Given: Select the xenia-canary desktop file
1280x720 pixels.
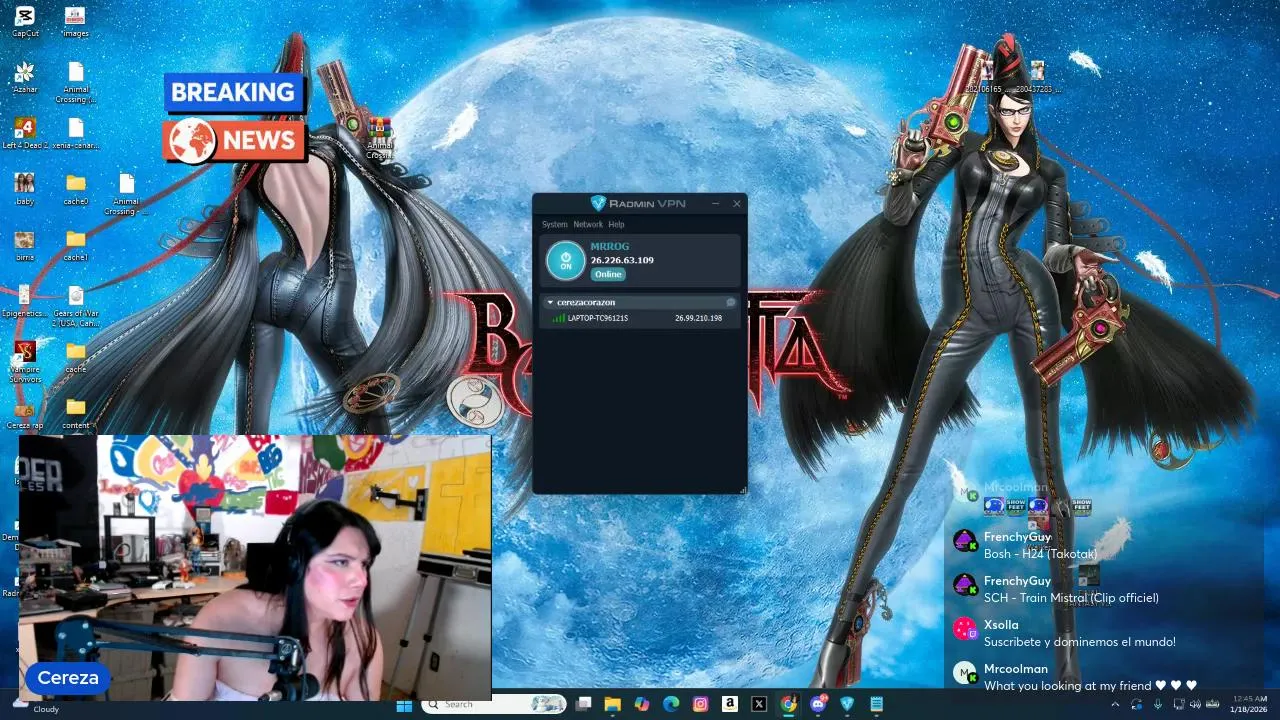Looking at the screenshot, I should (75, 133).
